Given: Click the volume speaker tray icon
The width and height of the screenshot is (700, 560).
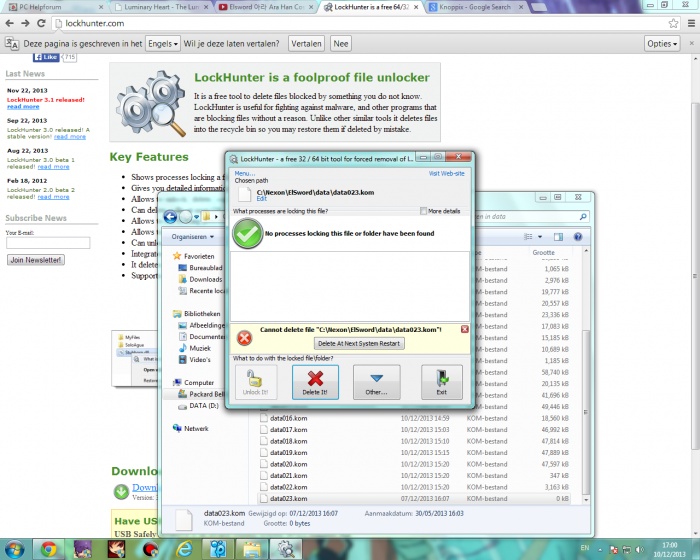Looking at the screenshot, I should 639,549.
